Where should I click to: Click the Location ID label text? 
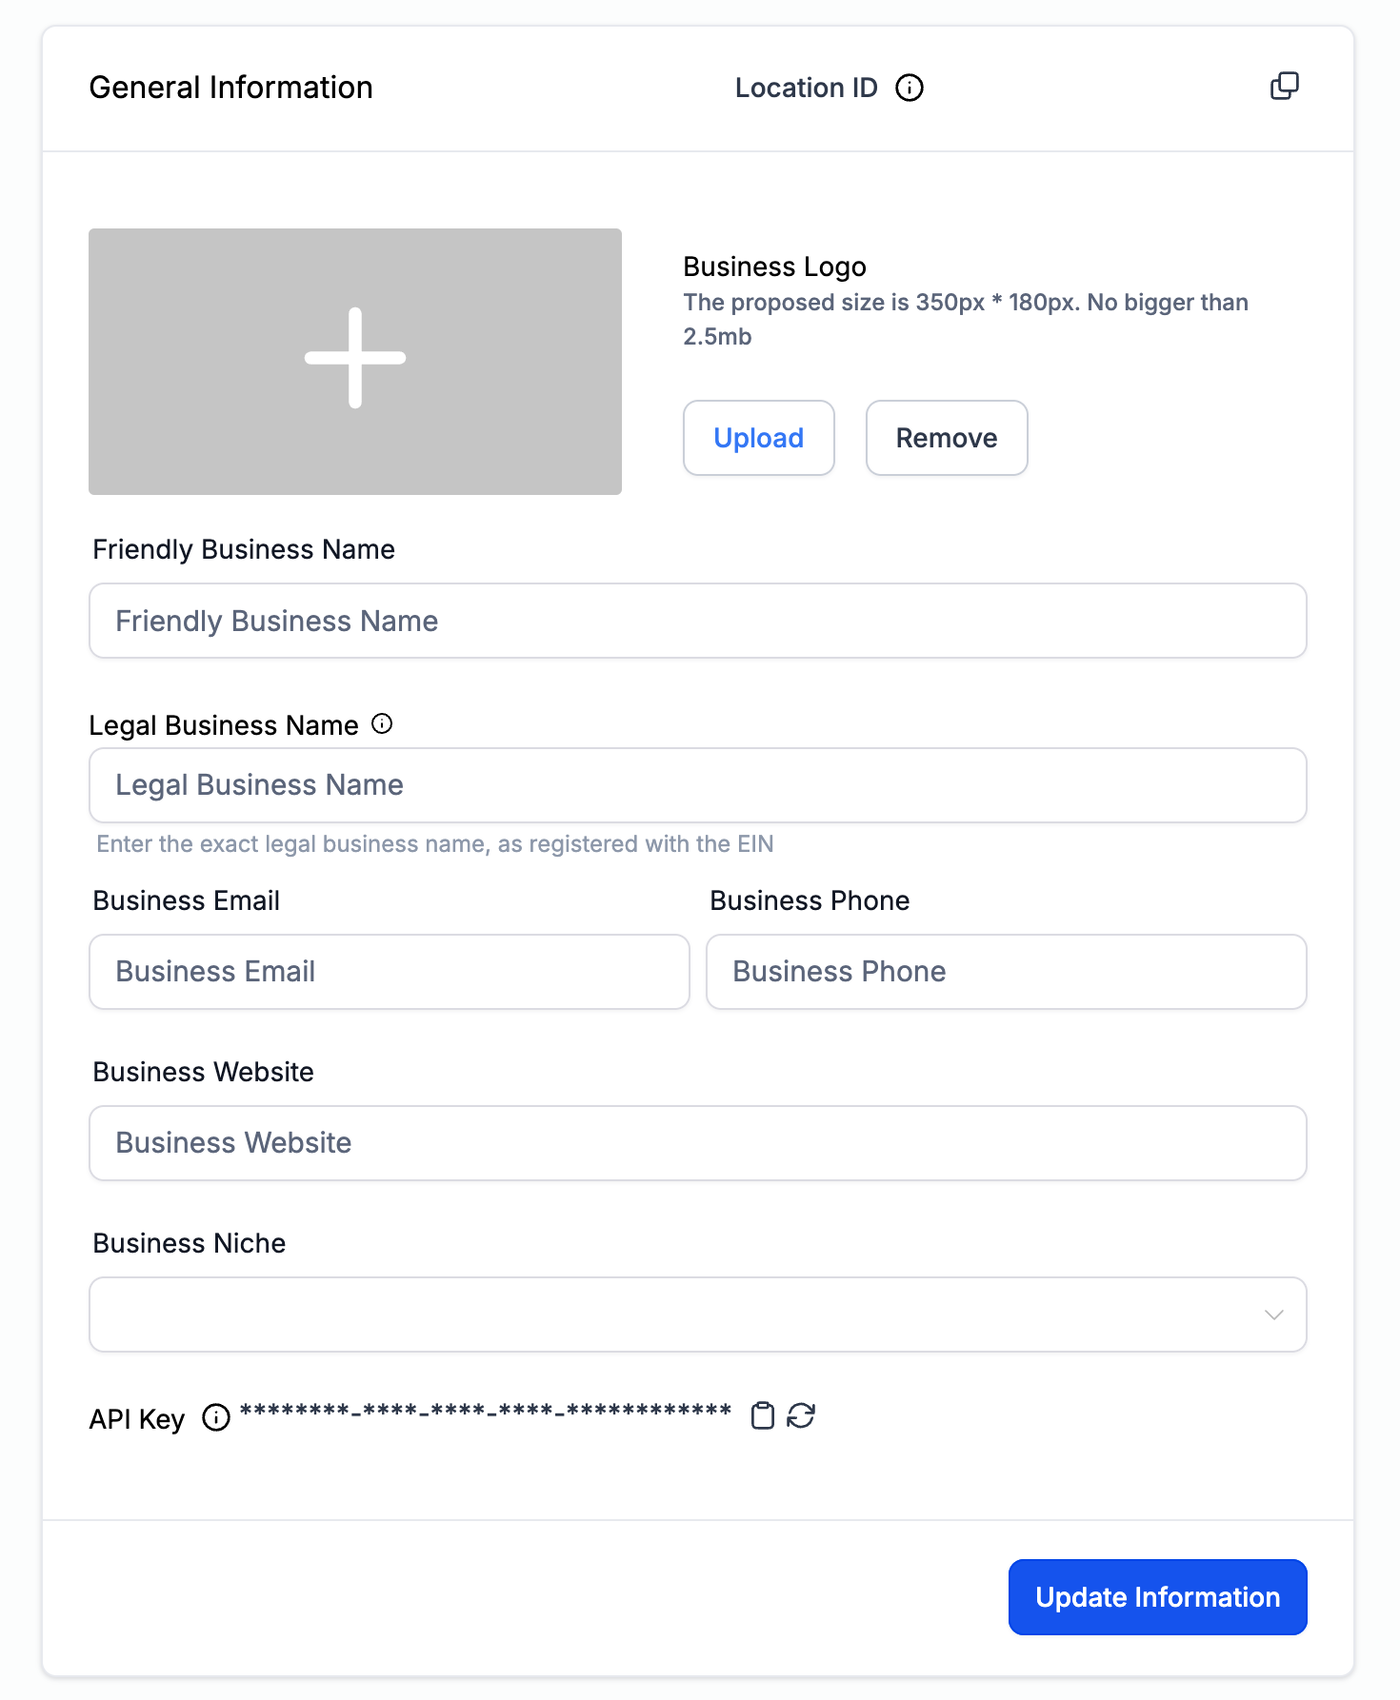(x=806, y=88)
